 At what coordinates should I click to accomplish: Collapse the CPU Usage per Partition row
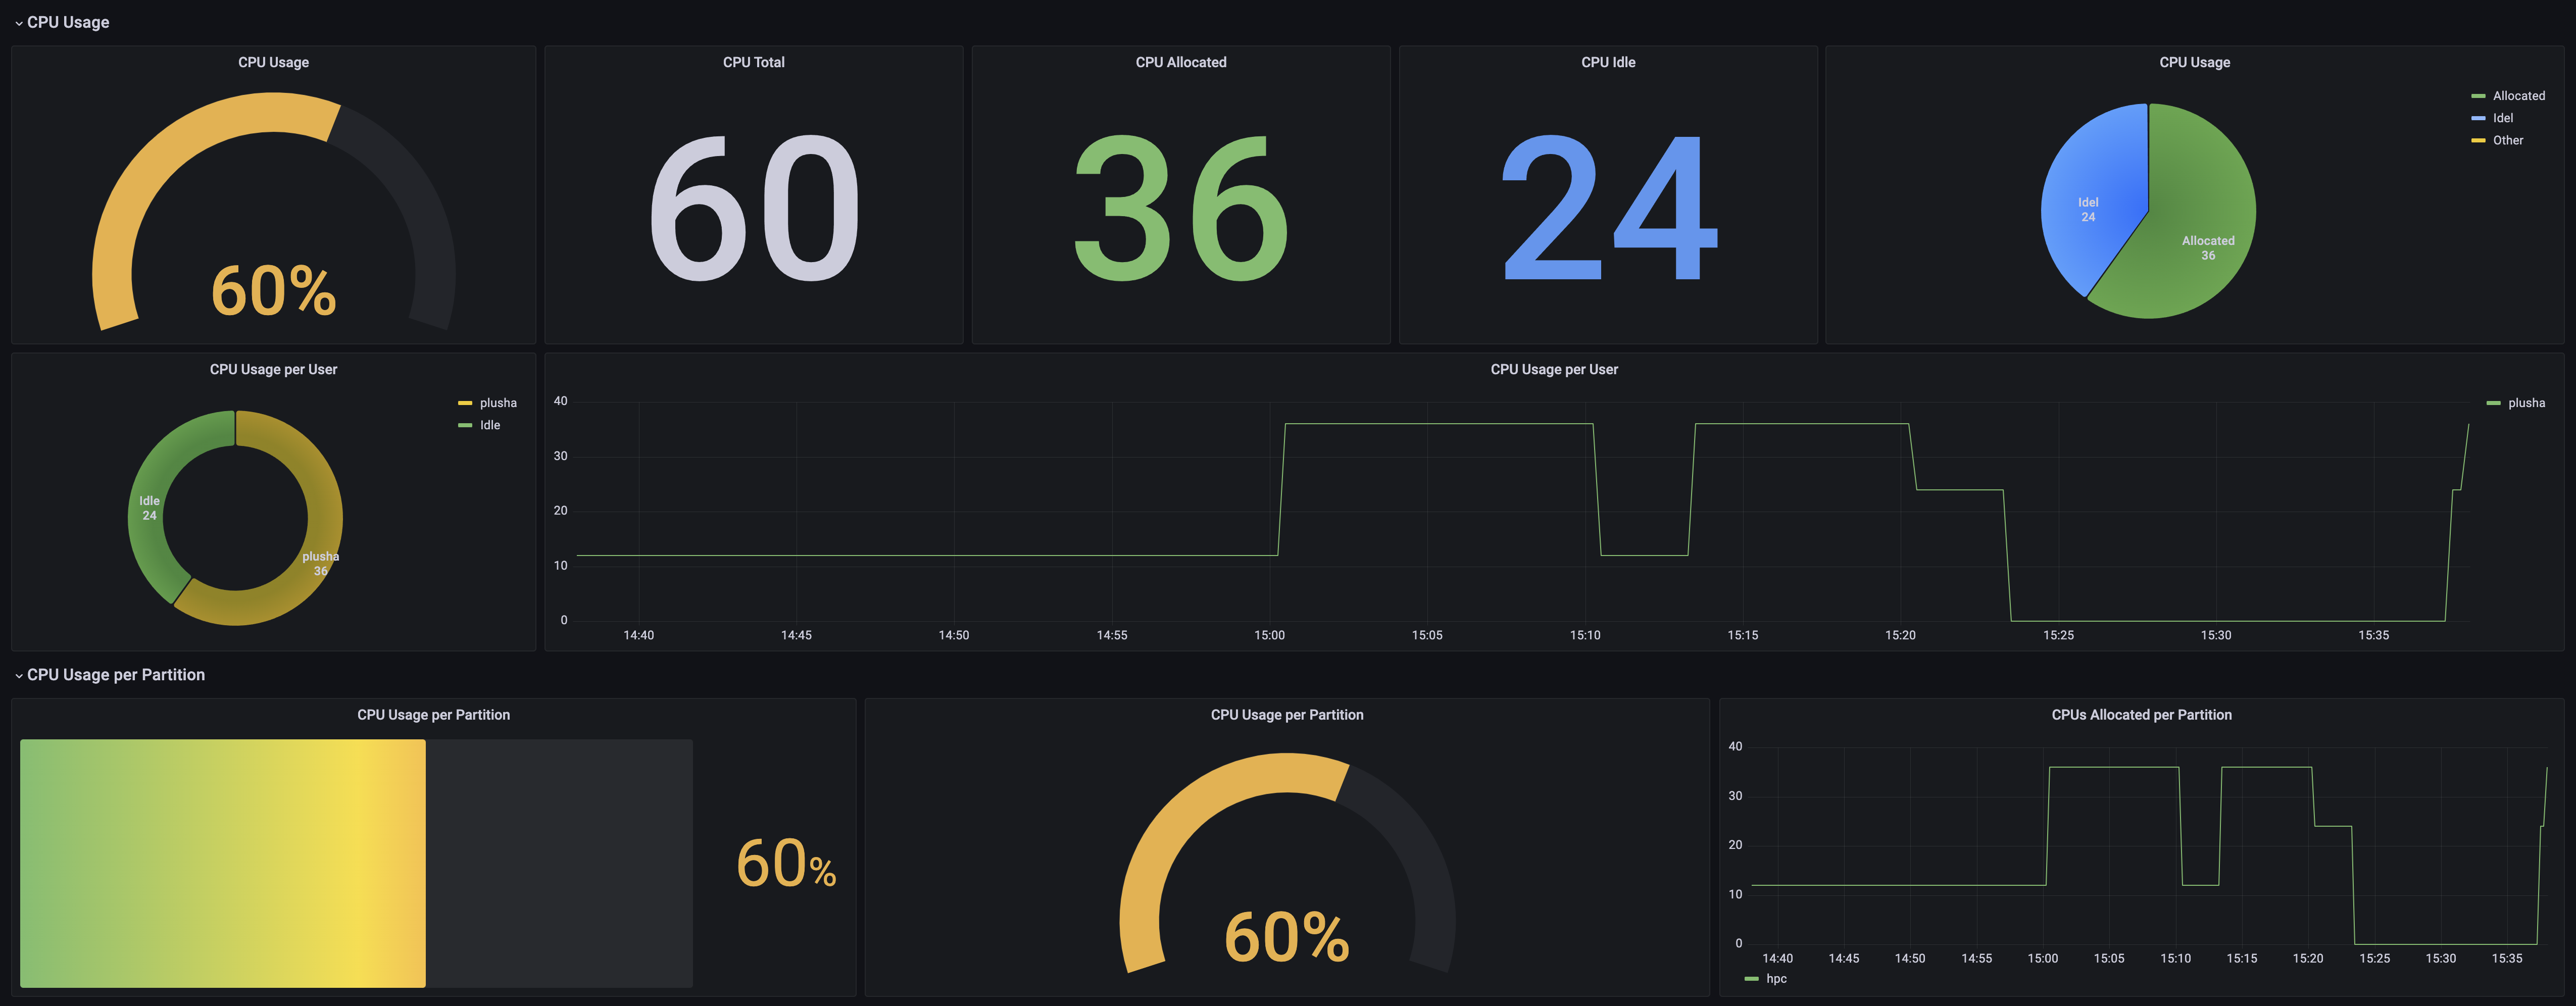pos(18,676)
